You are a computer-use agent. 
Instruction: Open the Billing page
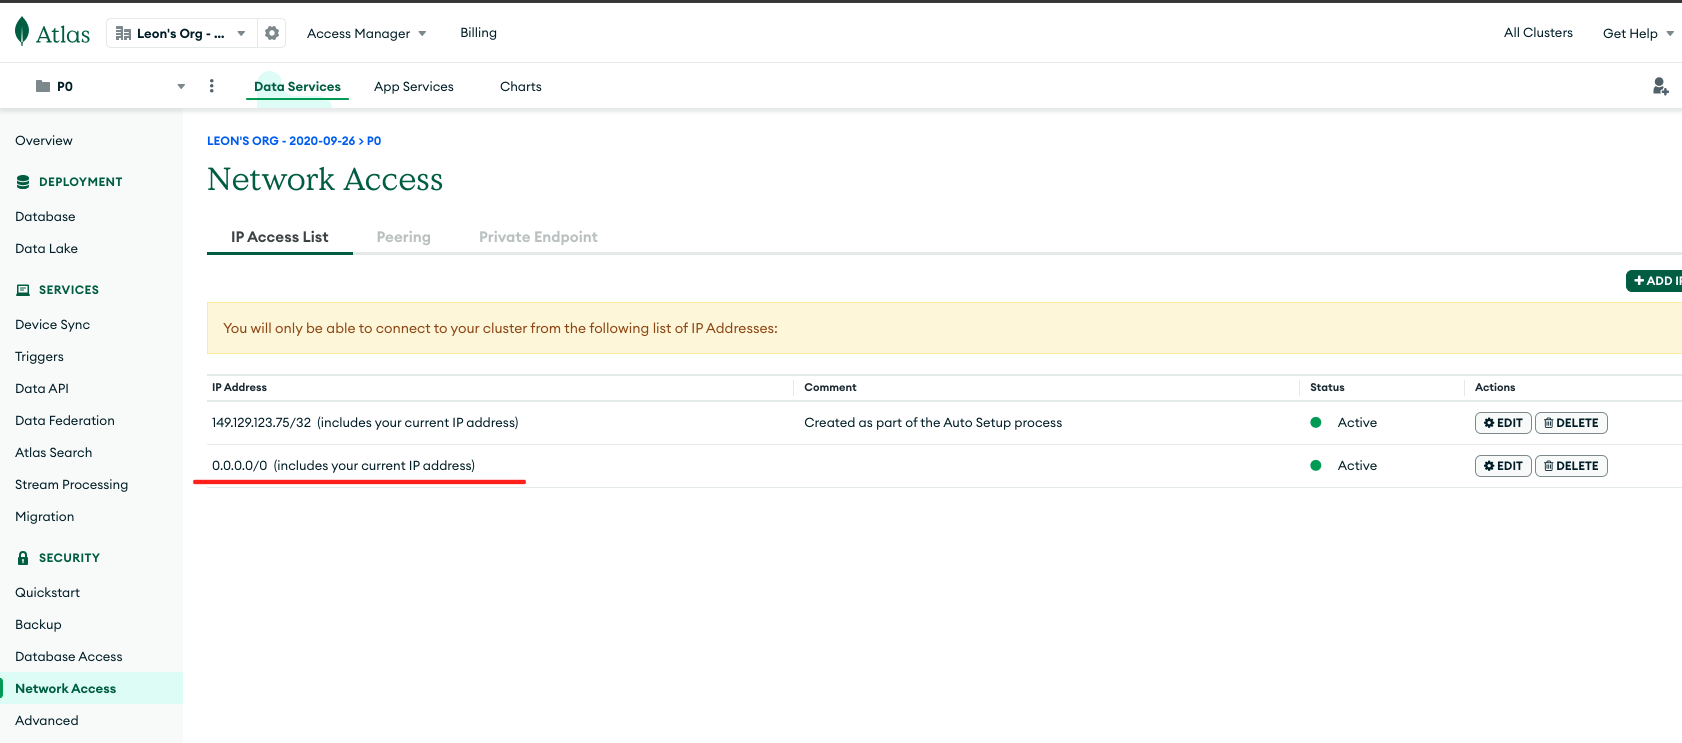point(478,33)
